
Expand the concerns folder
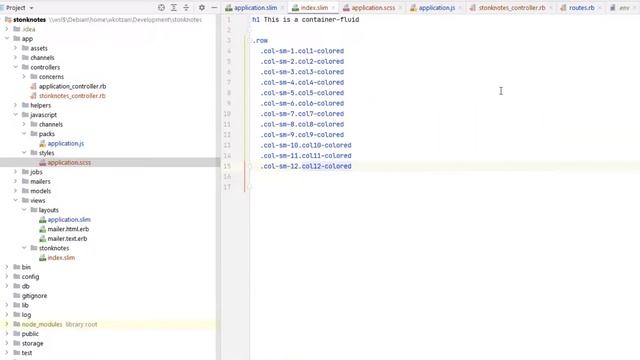pyautogui.click(x=24, y=76)
